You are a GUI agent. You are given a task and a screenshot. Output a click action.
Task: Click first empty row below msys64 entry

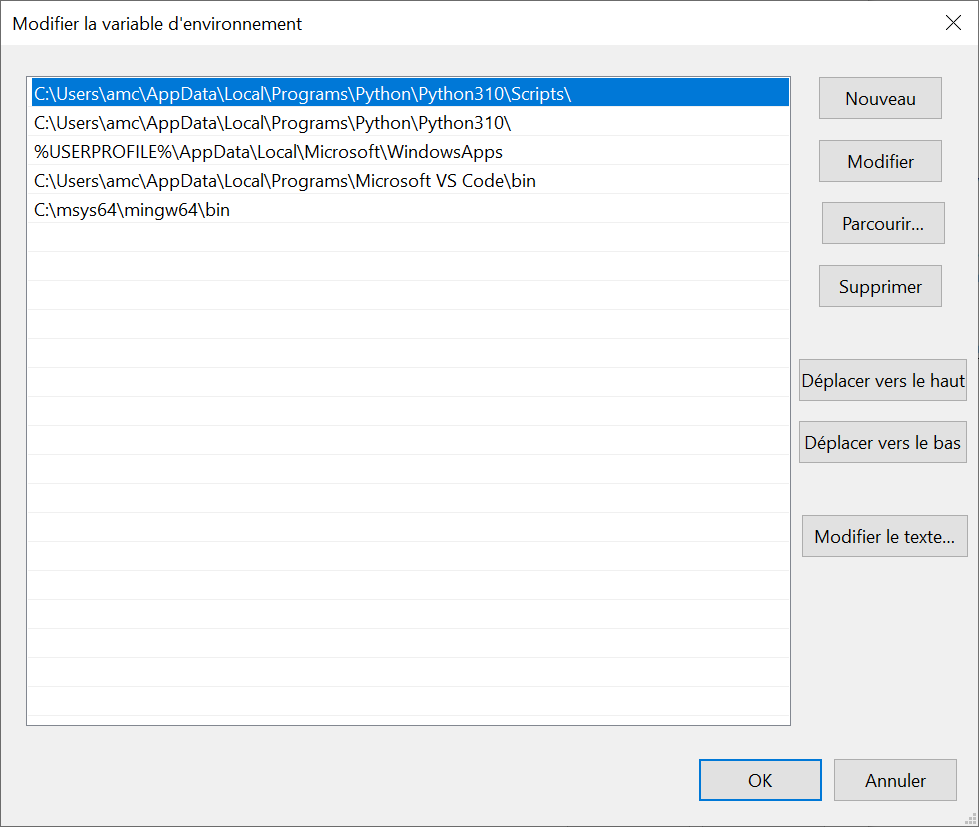point(408,239)
